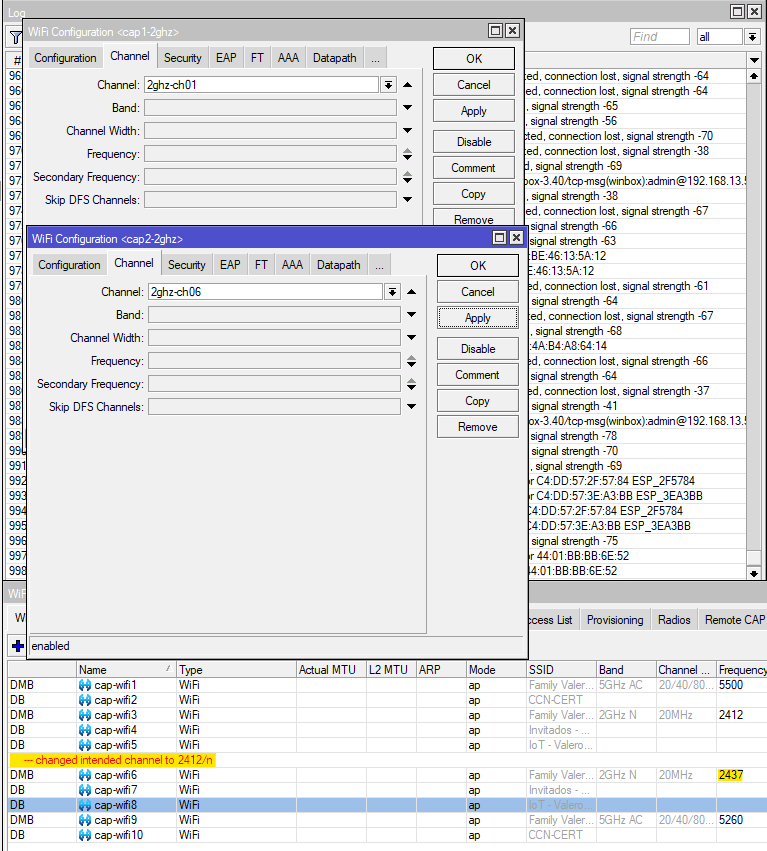Open Channel dropdown in cap1-2ghz window

tap(388, 85)
